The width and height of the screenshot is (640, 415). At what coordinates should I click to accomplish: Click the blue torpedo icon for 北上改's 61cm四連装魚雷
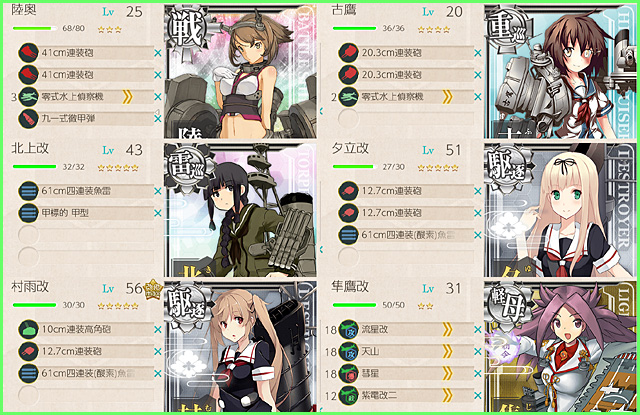pos(28,191)
